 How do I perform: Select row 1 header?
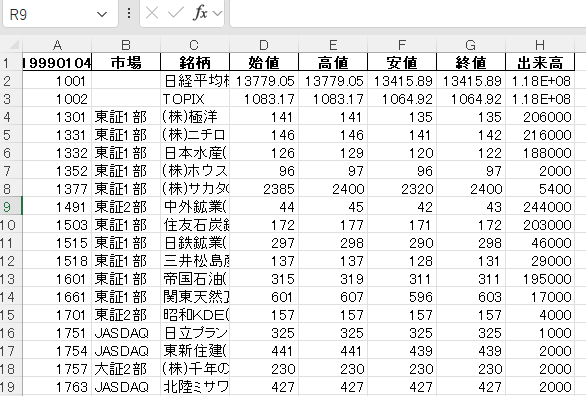point(11,62)
